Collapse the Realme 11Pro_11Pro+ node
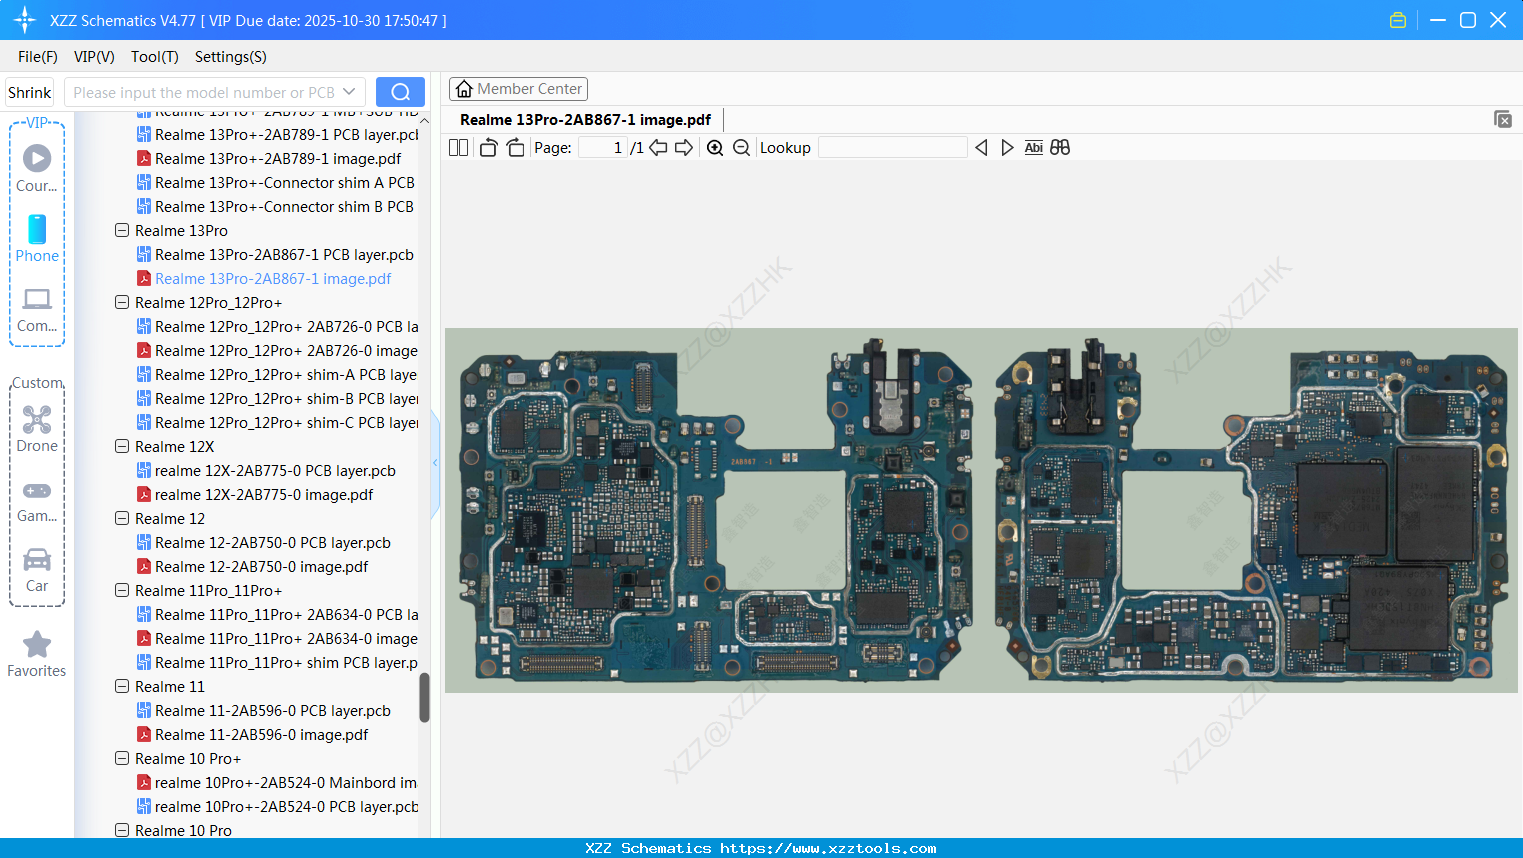 tap(122, 590)
